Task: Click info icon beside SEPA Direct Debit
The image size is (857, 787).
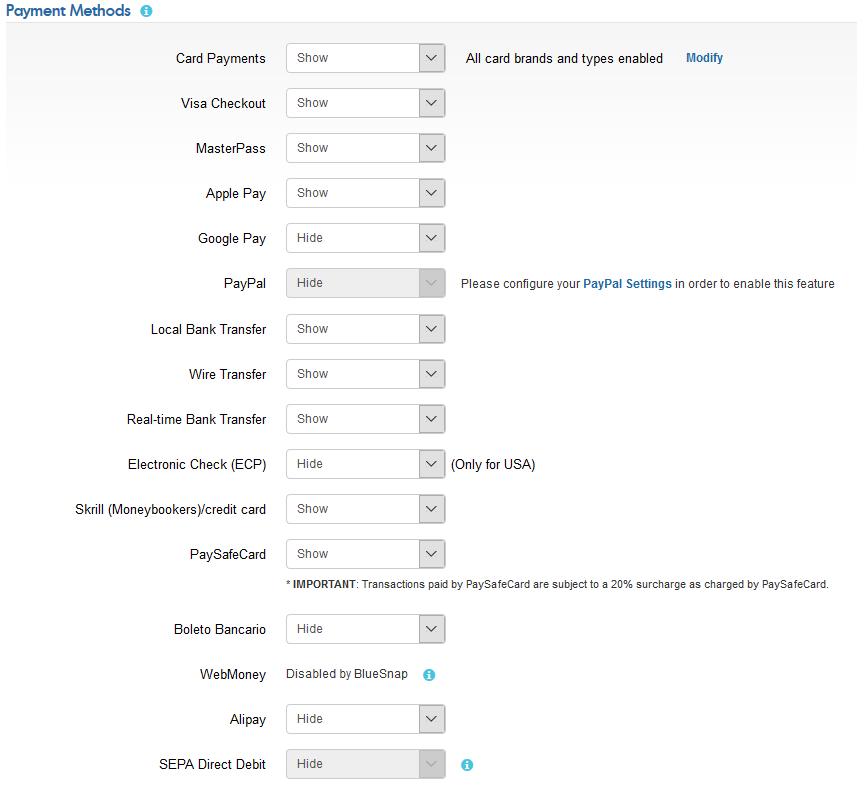Action: click(467, 765)
